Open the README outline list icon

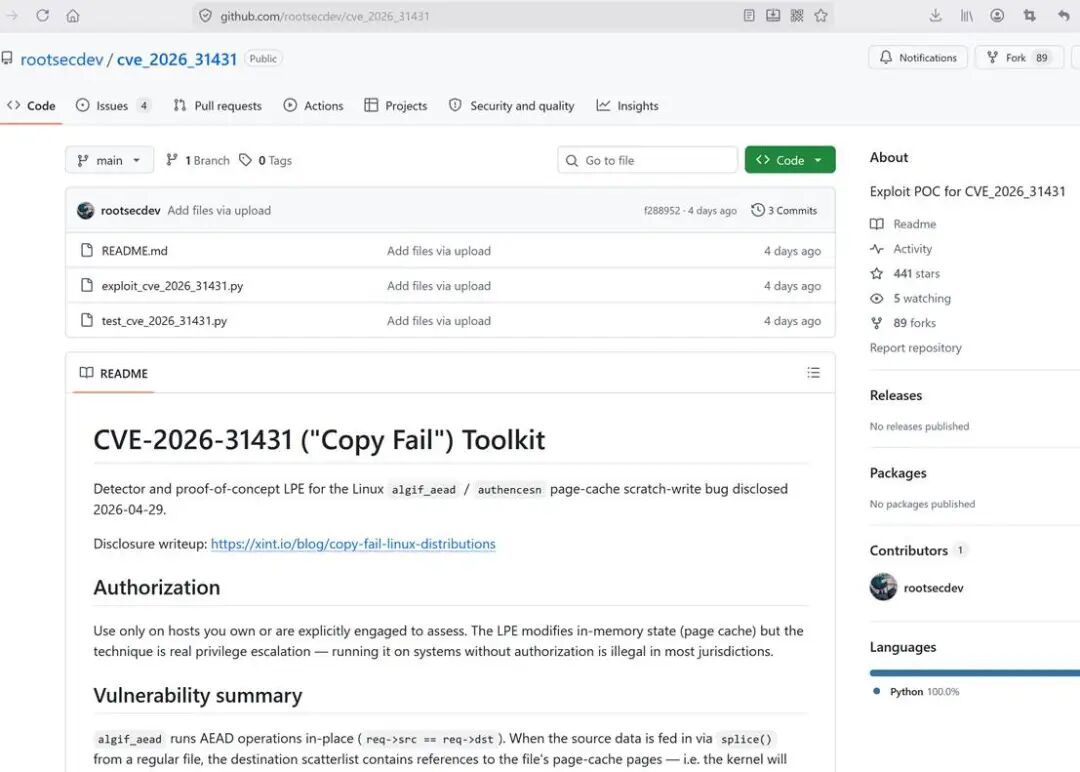(x=813, y=373)
